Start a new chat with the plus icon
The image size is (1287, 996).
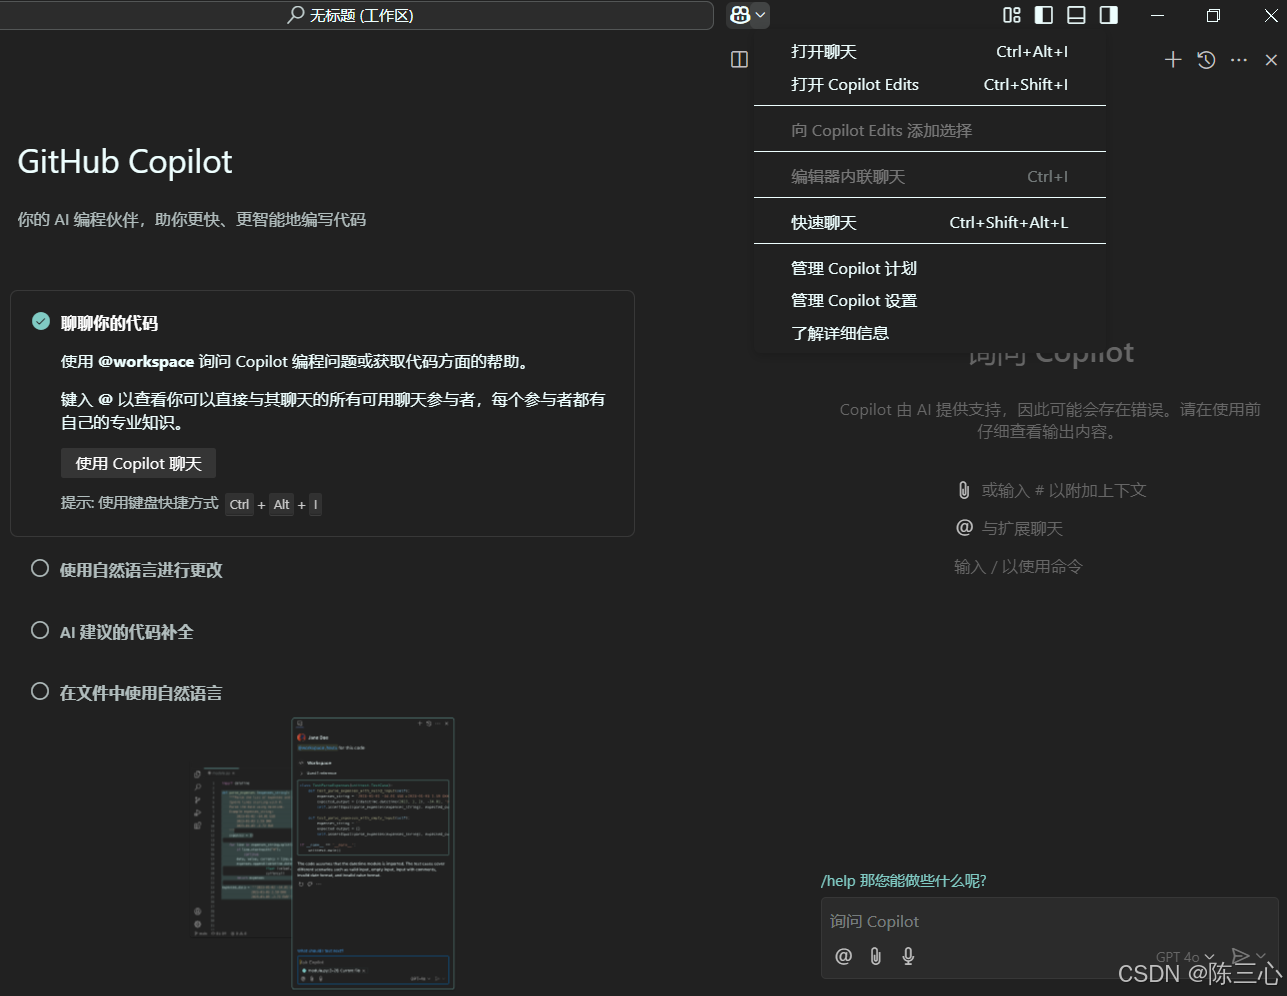coord(1173,60)
